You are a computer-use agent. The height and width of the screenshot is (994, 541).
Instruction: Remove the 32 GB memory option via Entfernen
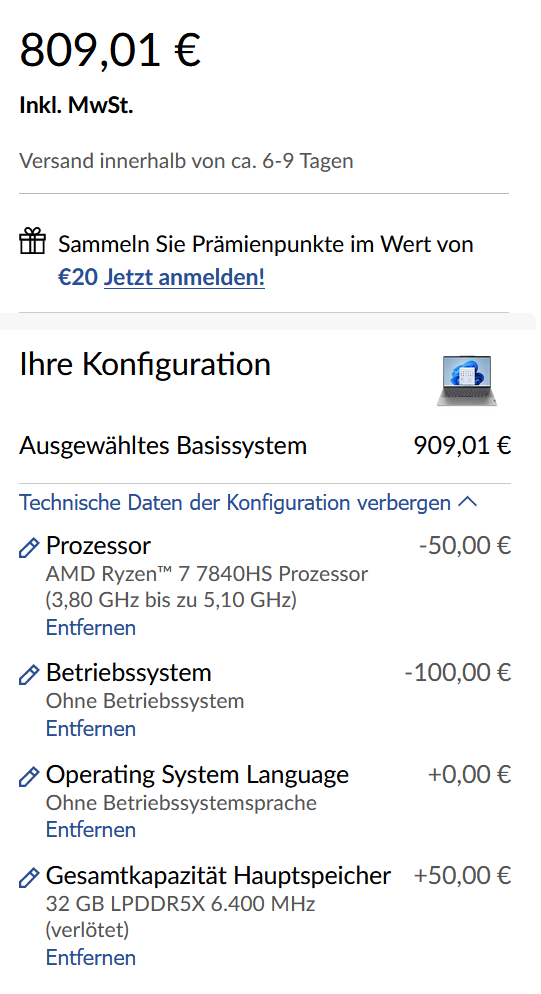pyautogui.click(x=91, y=957)
